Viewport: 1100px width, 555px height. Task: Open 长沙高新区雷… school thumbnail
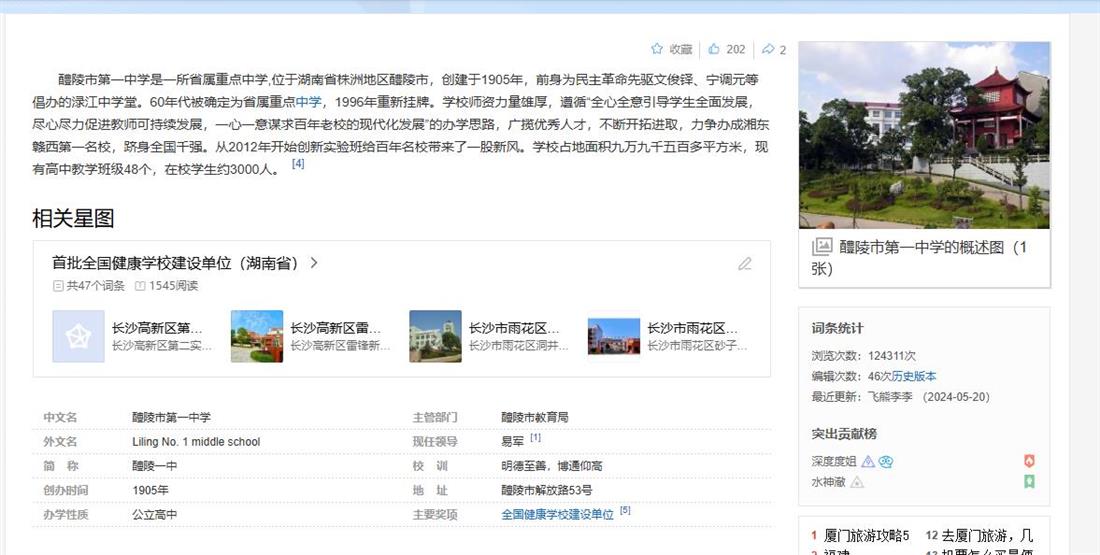pyautogui.click(x=257, y=337)
